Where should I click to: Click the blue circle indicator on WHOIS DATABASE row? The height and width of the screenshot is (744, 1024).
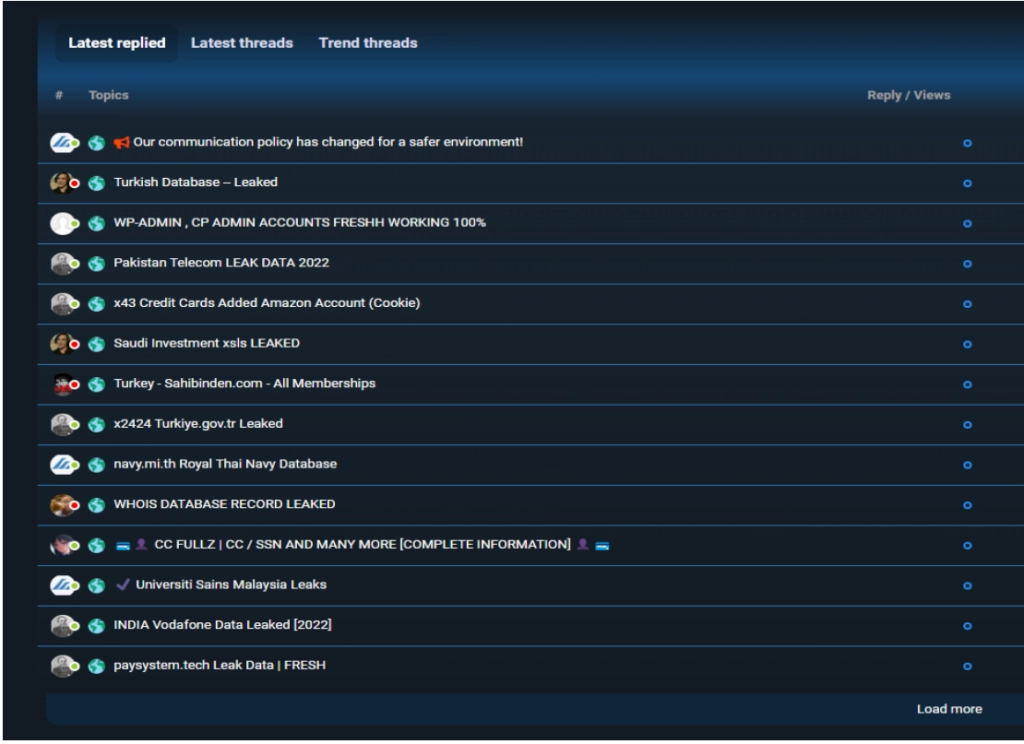tap(967, 505)
